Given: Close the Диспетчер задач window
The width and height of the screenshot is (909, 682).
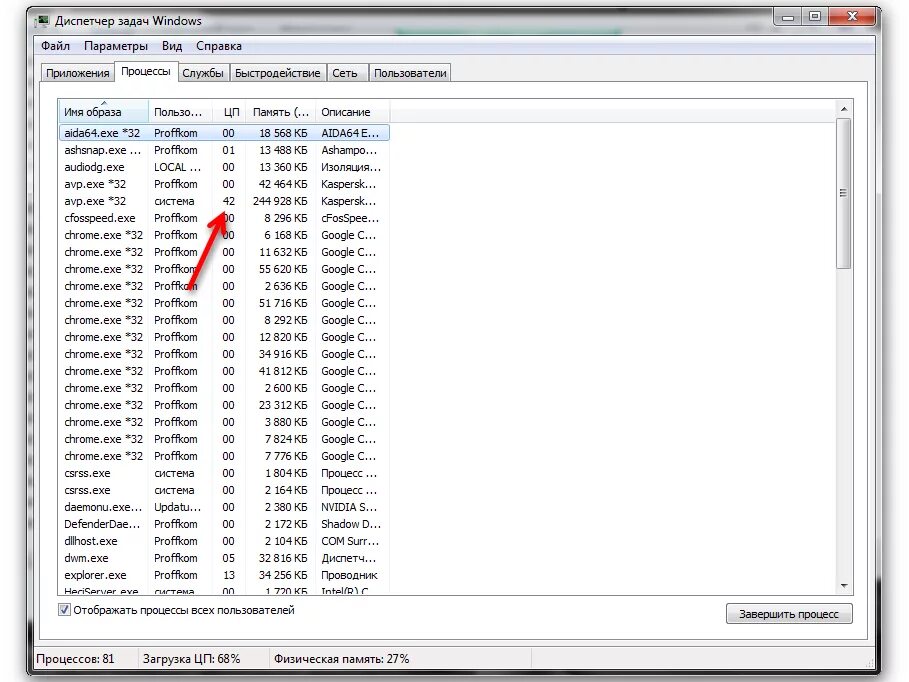Looking at the screenshot, I should (852, 17).
